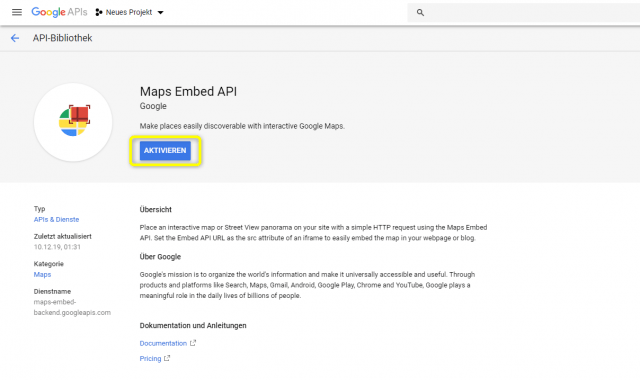Click the Google APIs logo

59,12
